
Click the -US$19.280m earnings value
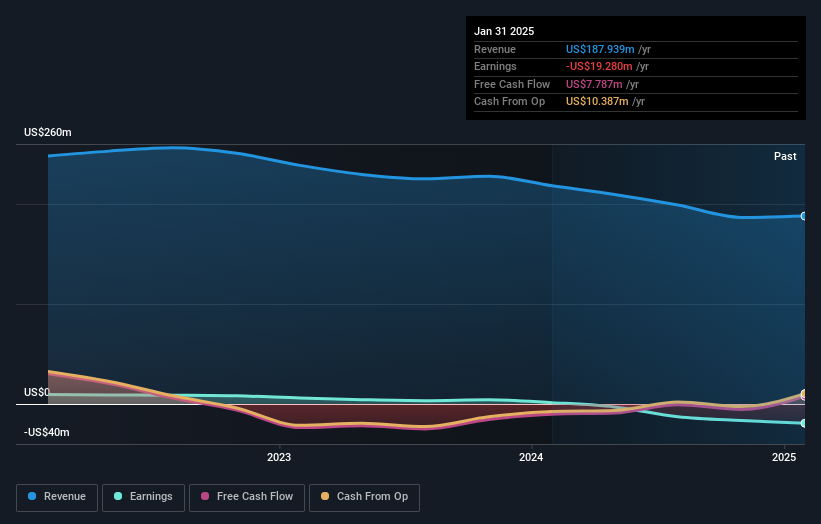(599, 66)
